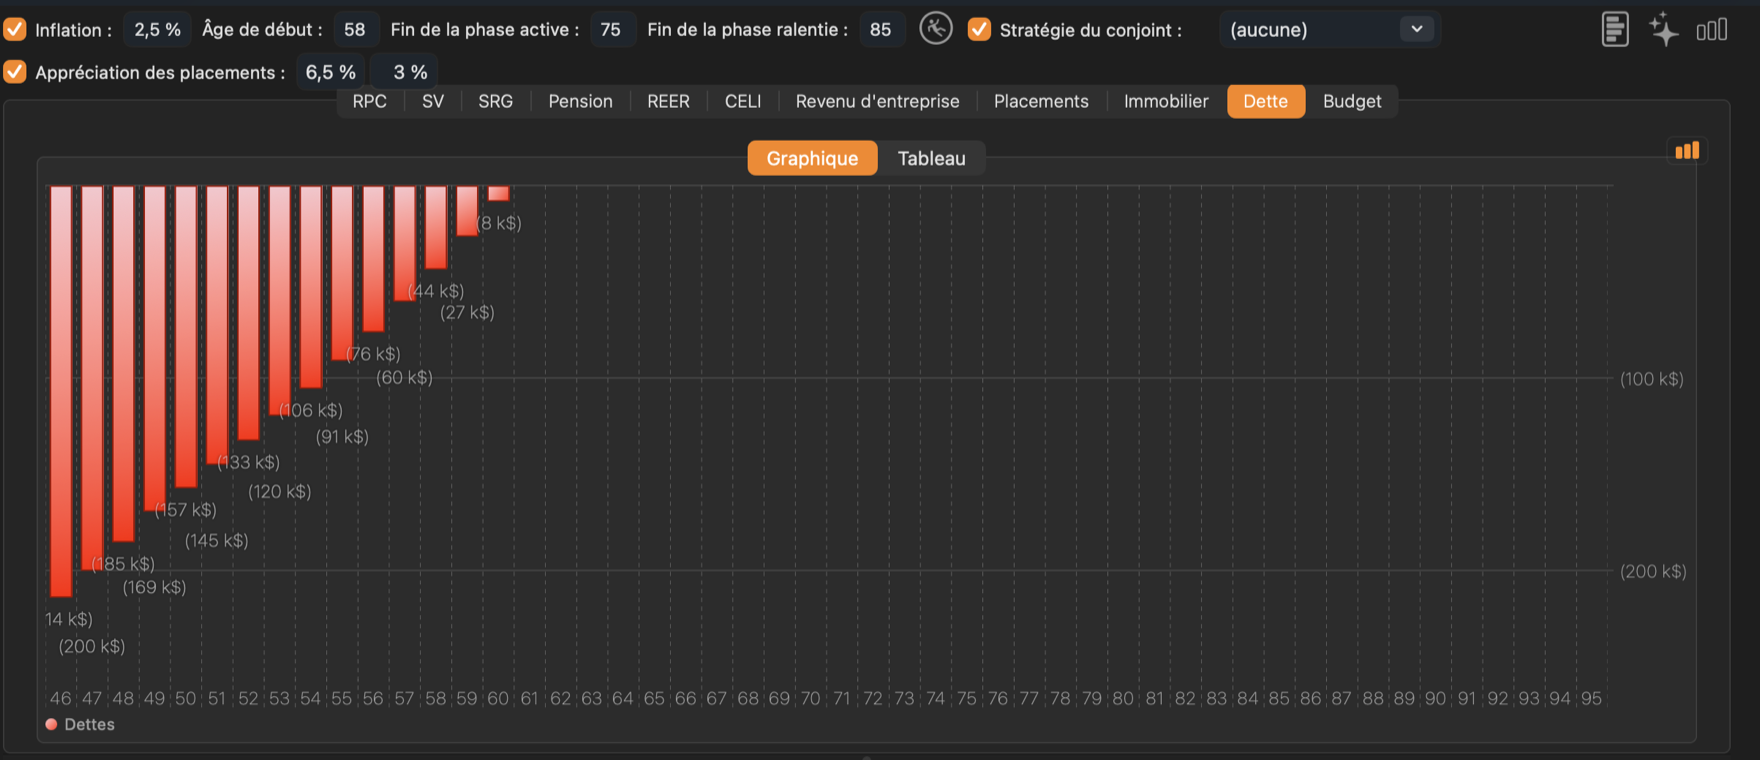
Task: Click the Dettes legend red dot
Action: (x=51, y=724)
